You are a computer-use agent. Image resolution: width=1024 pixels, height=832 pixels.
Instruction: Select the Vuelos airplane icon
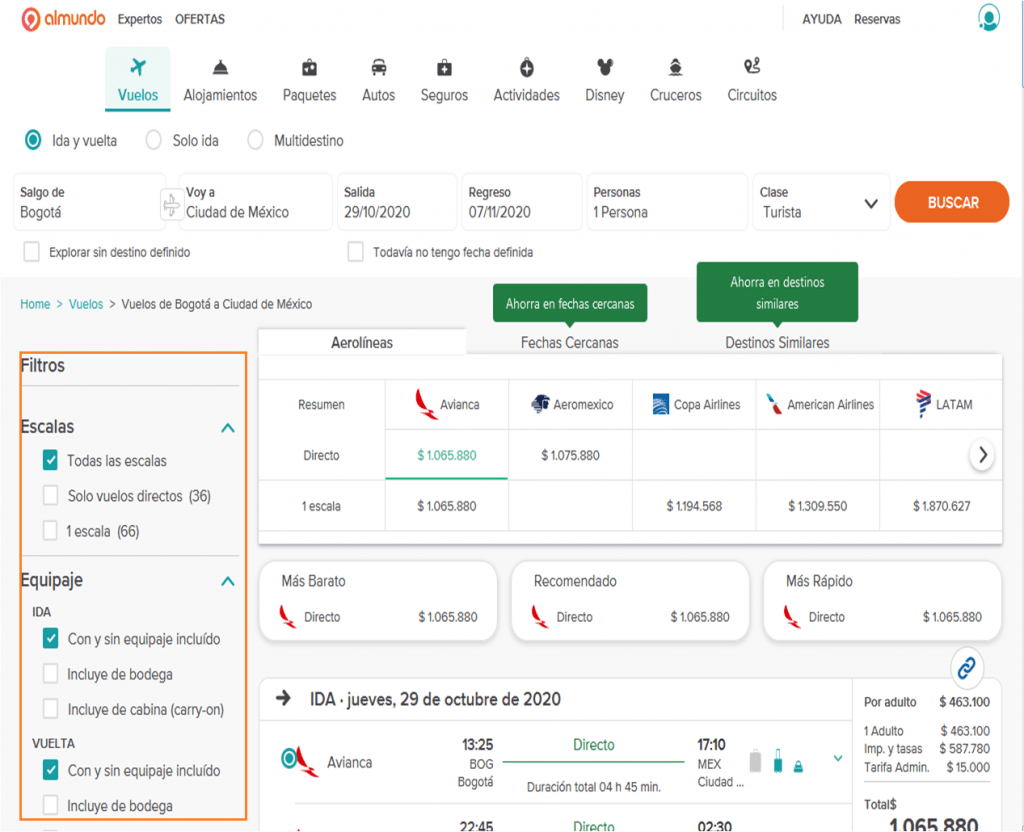tap(138, 67)
